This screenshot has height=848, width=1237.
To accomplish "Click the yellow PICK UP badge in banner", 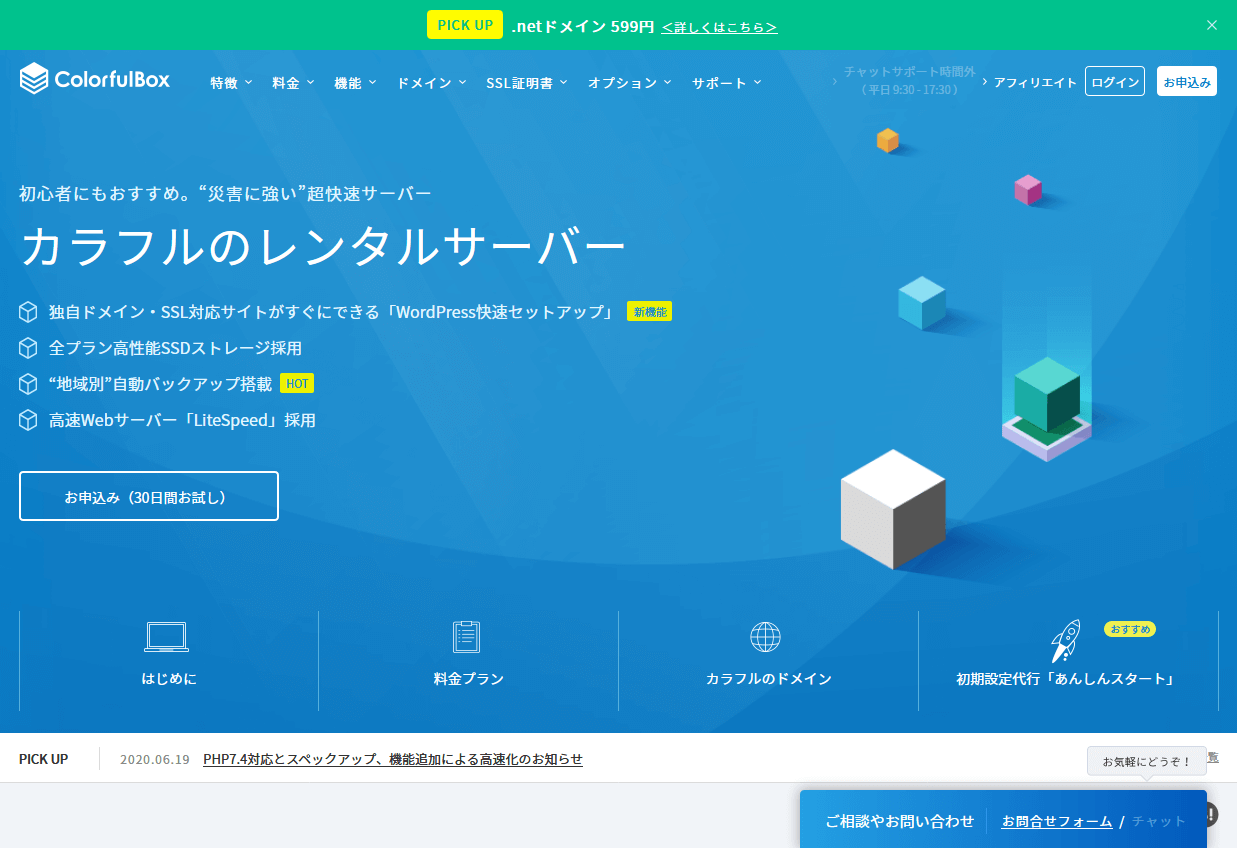I will coord(465,25).
